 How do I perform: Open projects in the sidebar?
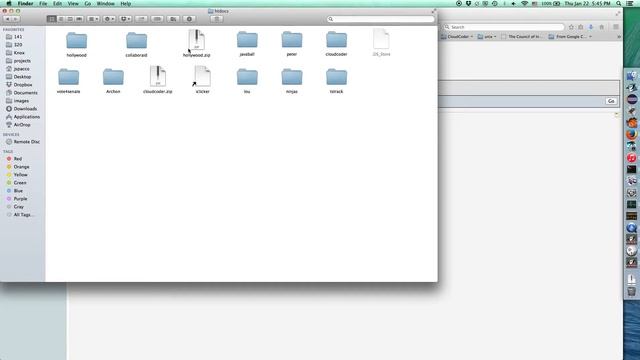(x=22, y=61)
